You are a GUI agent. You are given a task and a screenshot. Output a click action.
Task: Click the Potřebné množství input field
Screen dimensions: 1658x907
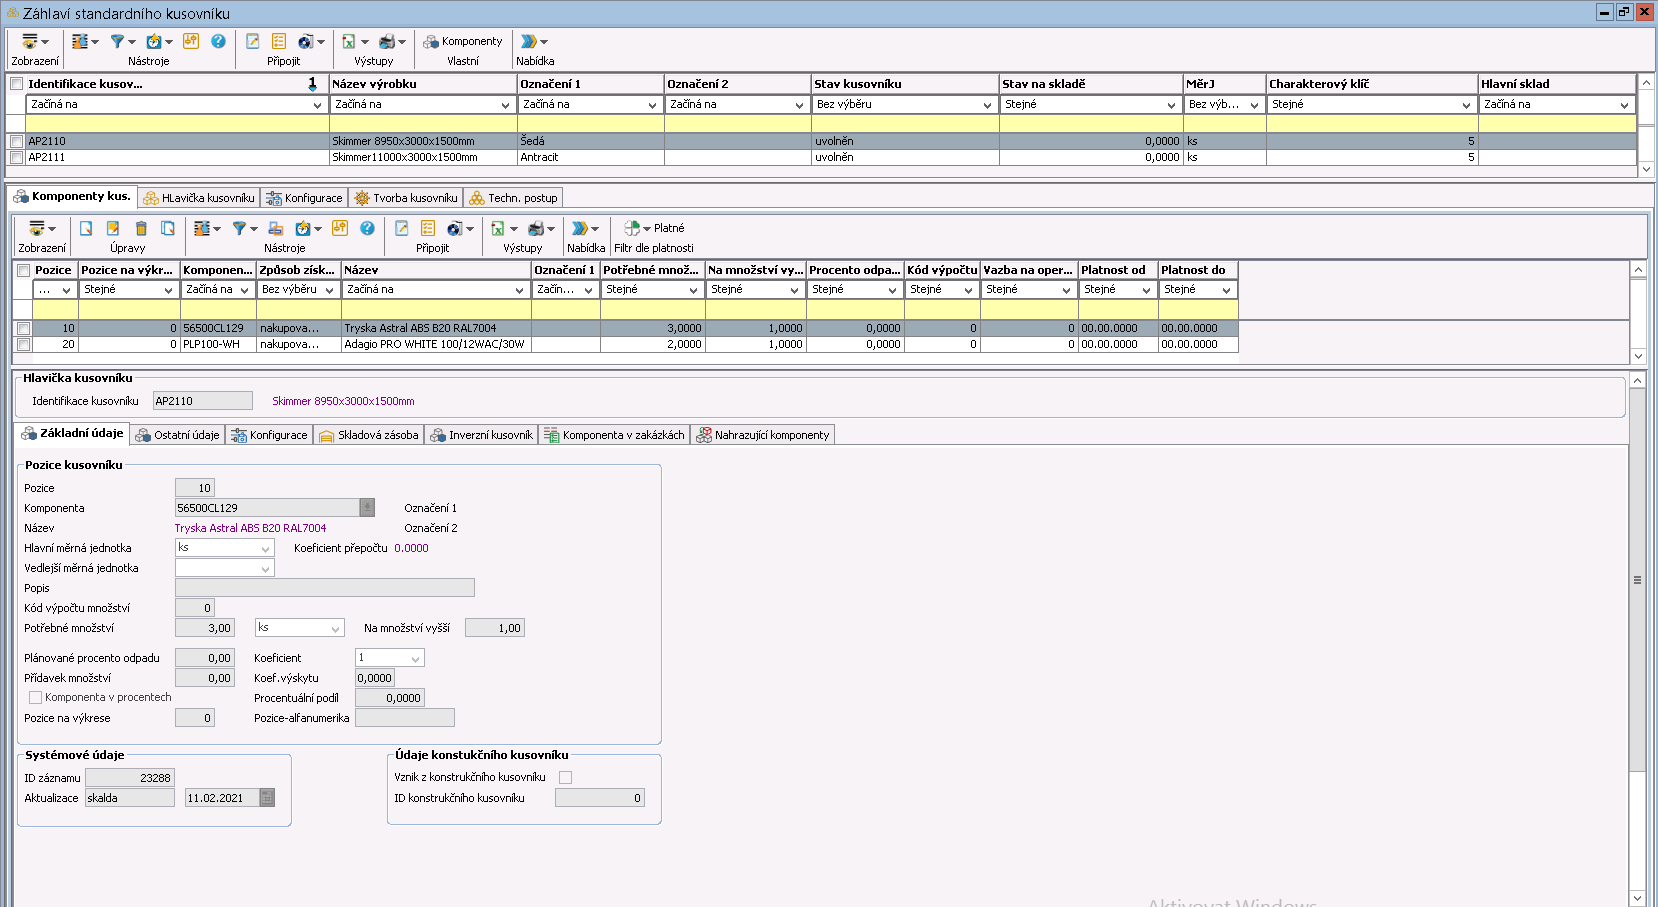pos(204,628)
